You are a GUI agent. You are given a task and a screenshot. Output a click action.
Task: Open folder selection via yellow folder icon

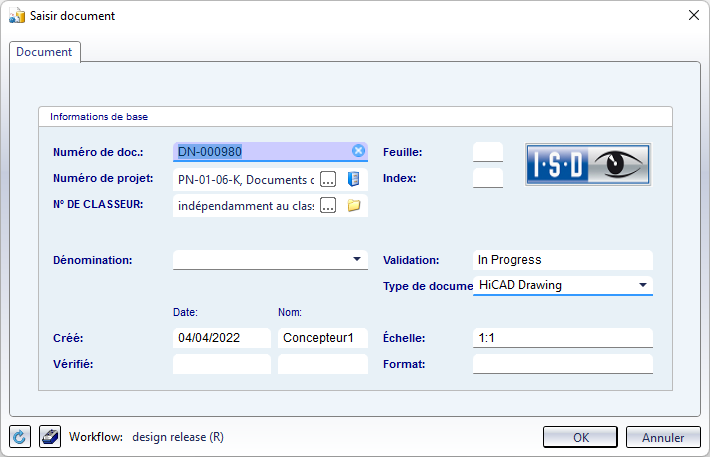[x=354, y=206]
